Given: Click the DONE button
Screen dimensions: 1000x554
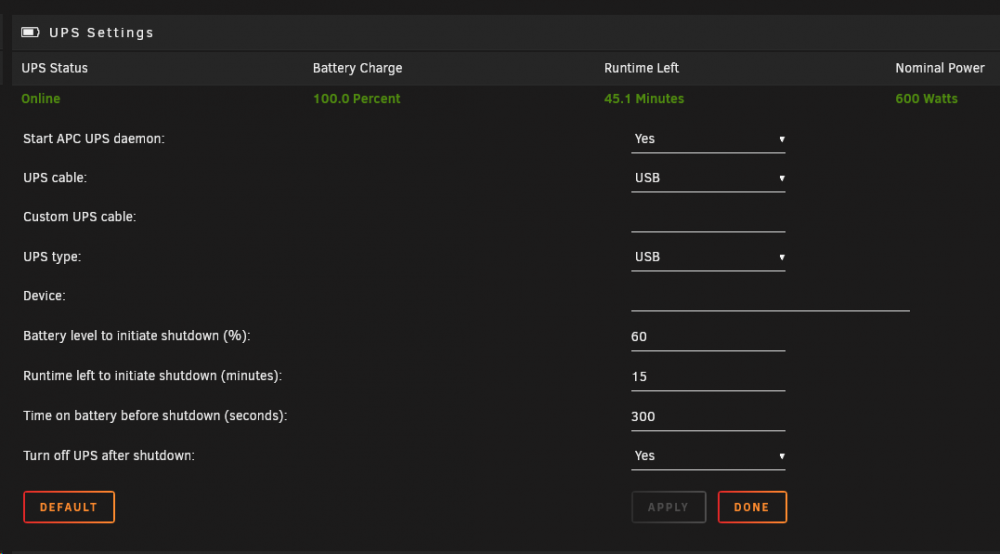Looking at the screenshot, I should [752, 507].
